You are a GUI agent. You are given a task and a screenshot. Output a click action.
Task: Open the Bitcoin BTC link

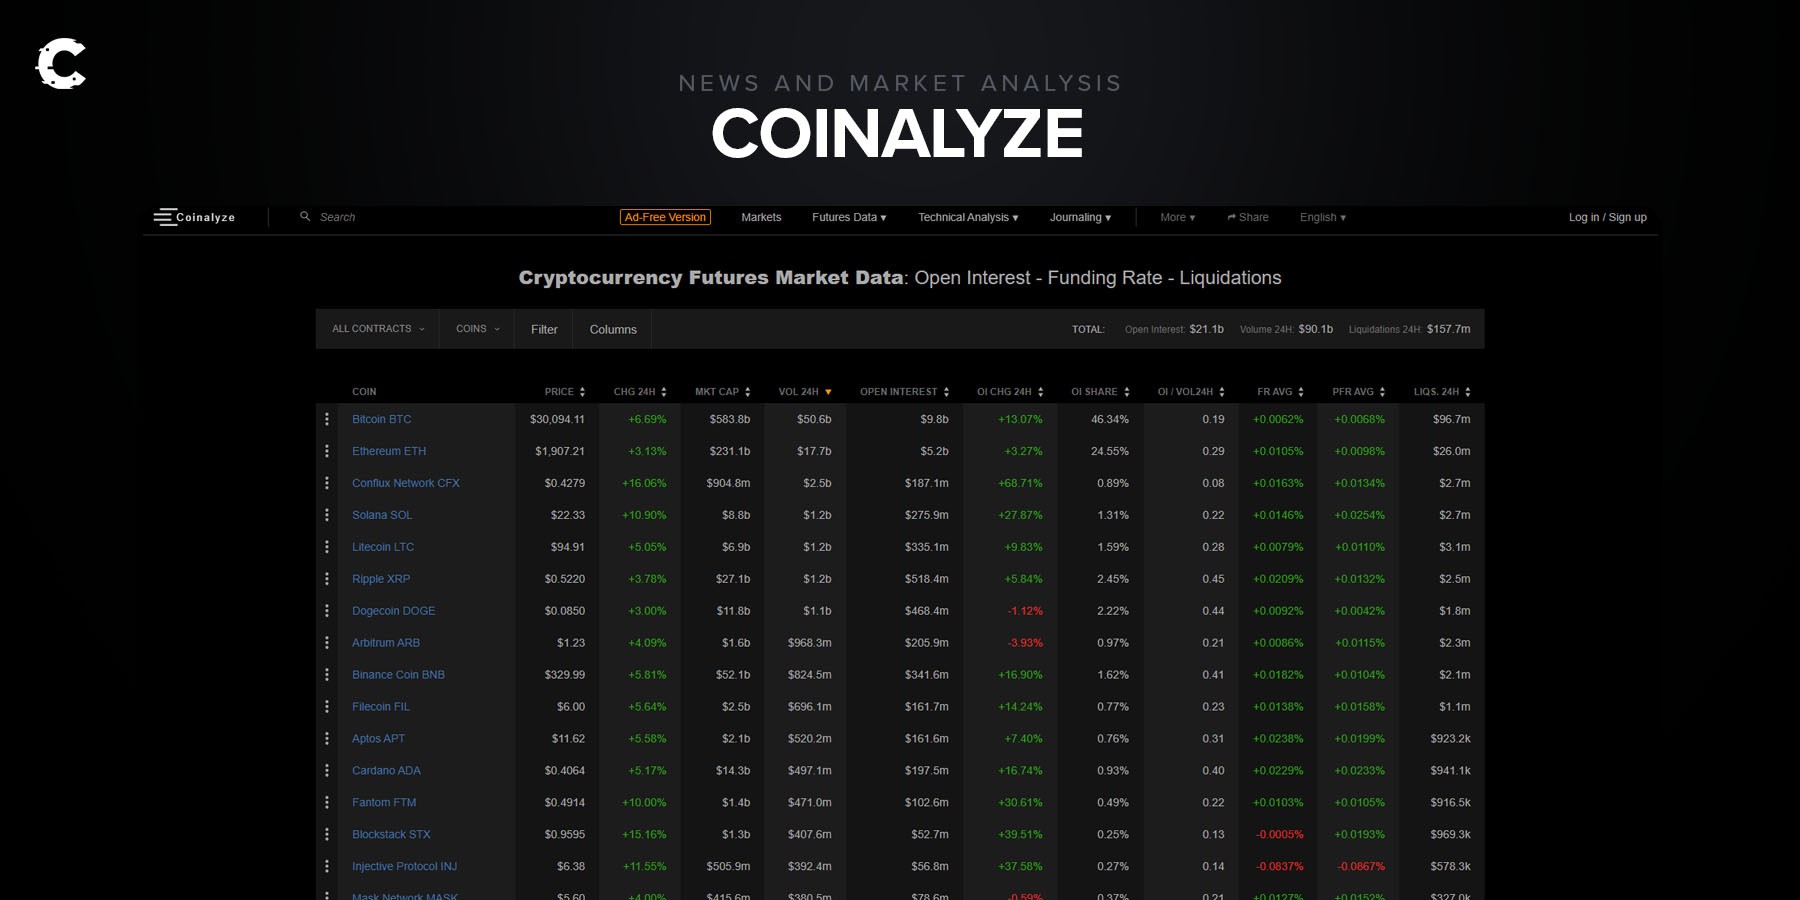click(x=382, y=419)
